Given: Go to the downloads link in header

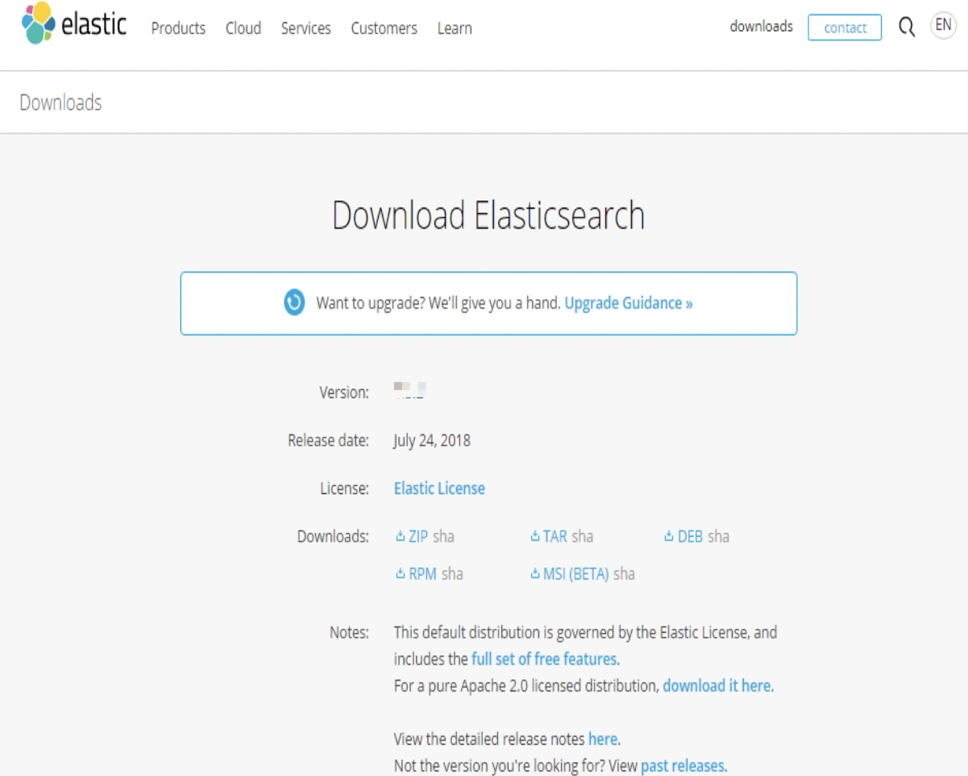Looking at the screenshot, I should tap(761, 27).
